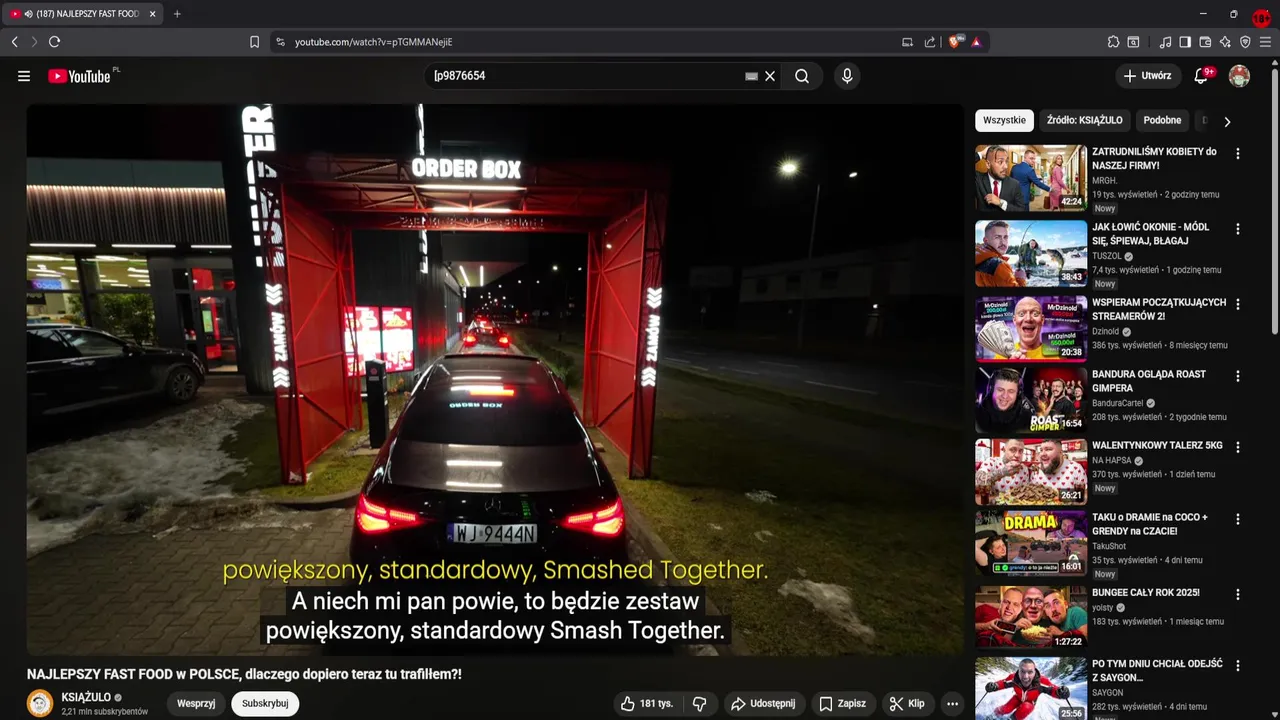Open options for WSPIERAM POCZĄTKUJĄCYCH STREAMERÓW video
Screen dimensions: 1280x720
[1238, 304]
